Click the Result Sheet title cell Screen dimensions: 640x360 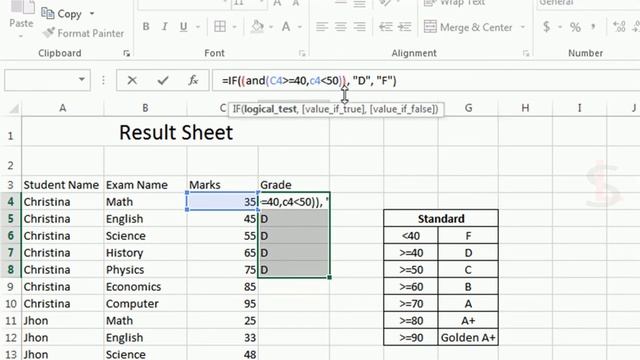tap(176, 133)
